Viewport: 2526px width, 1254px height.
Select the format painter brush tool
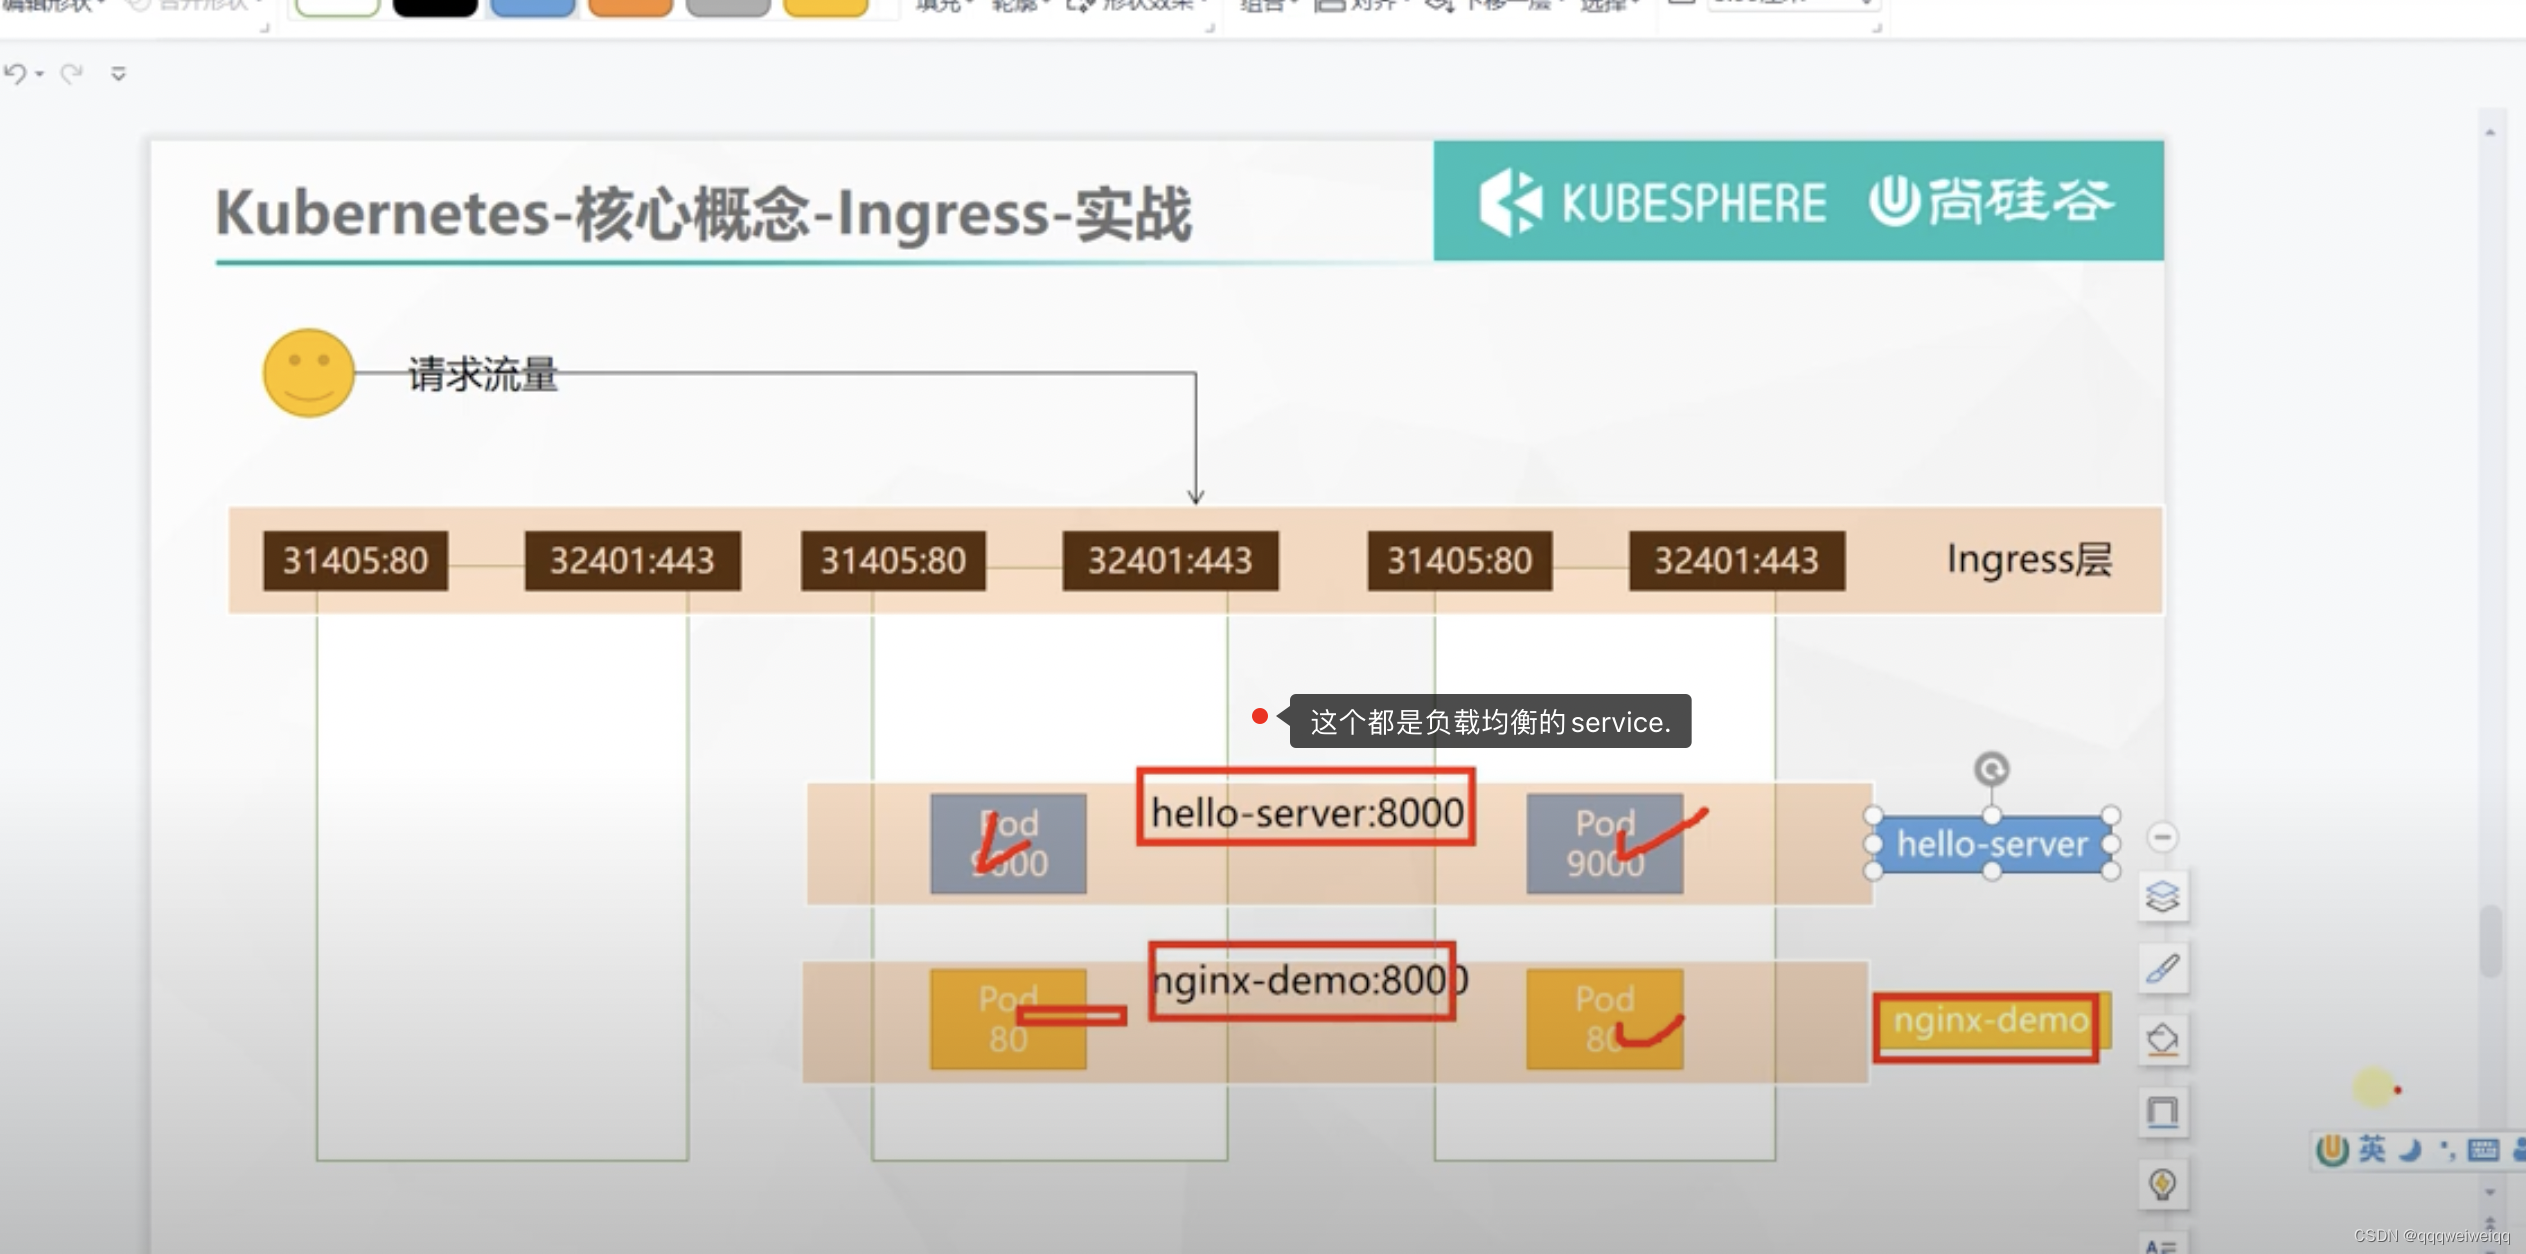(2163, 968)
